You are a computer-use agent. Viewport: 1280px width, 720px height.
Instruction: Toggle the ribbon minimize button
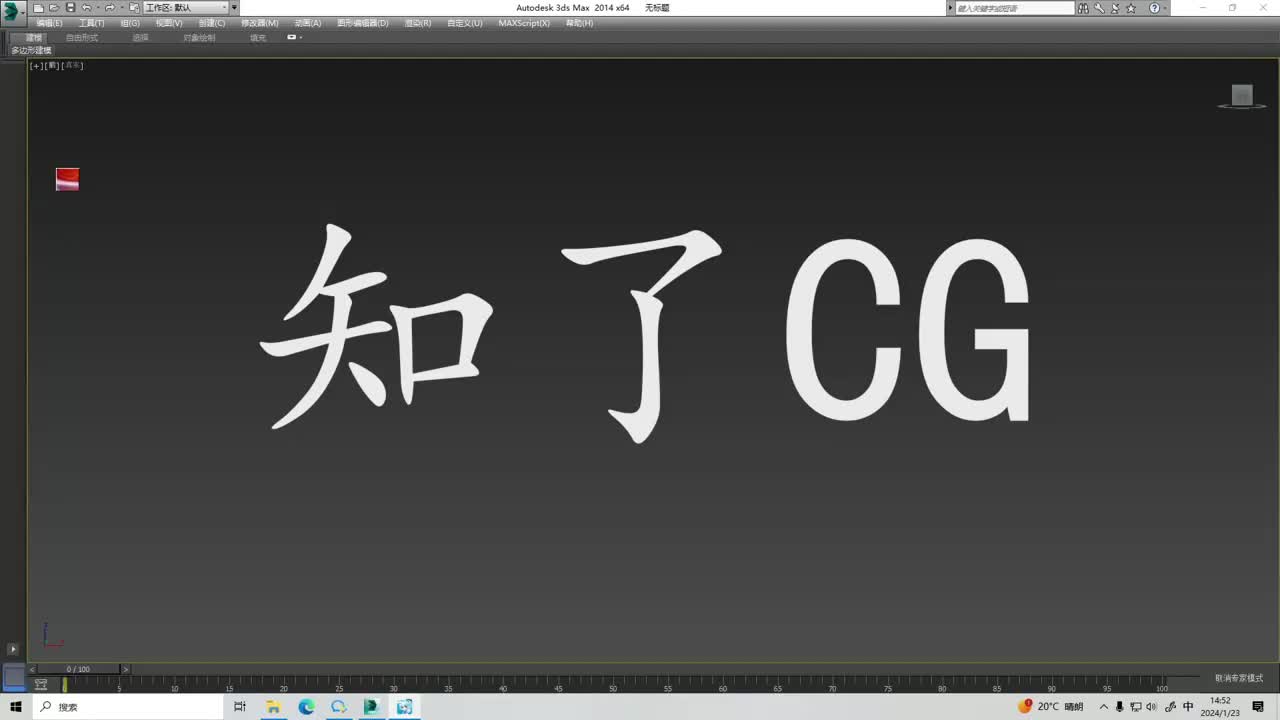click(x=294, y=38)
